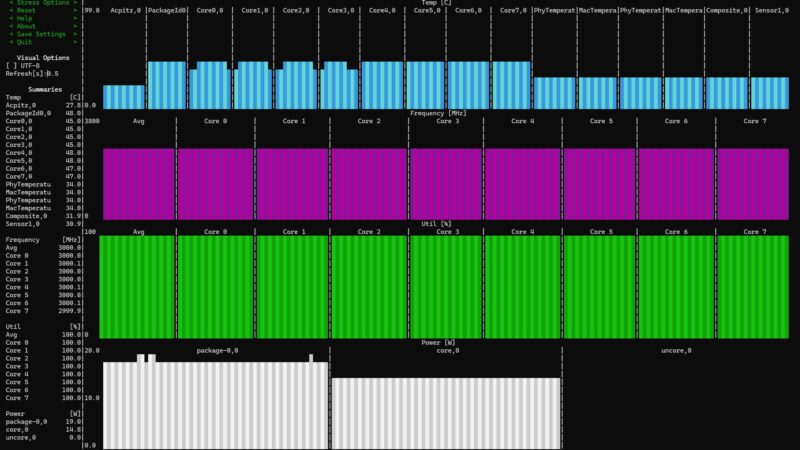Click the Frequency [MHz] graph title
The width and height of the screenshot is (800, 450).
438,113
